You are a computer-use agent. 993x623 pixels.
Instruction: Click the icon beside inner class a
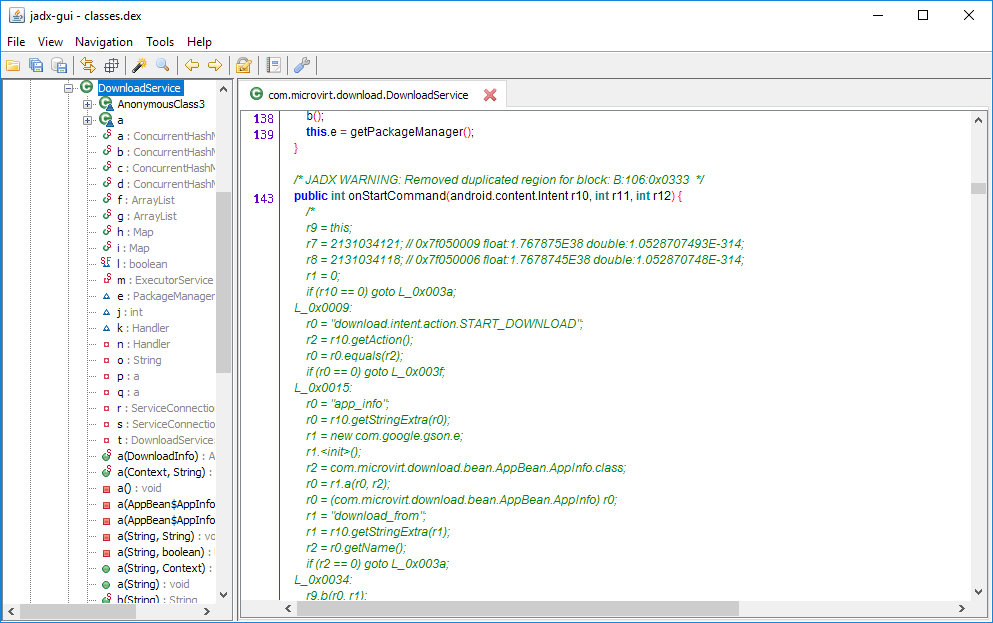(x=106, y=120)
